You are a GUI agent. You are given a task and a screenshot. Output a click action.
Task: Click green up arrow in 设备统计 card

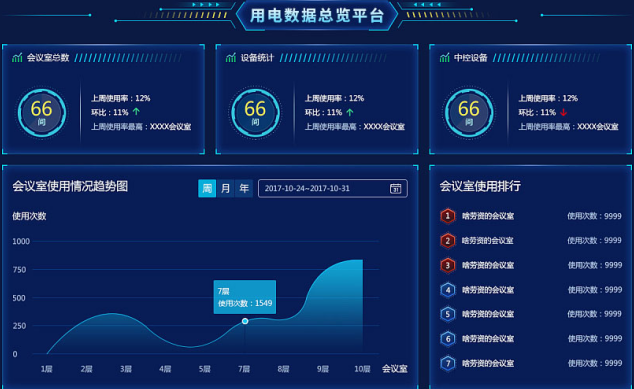350,112
